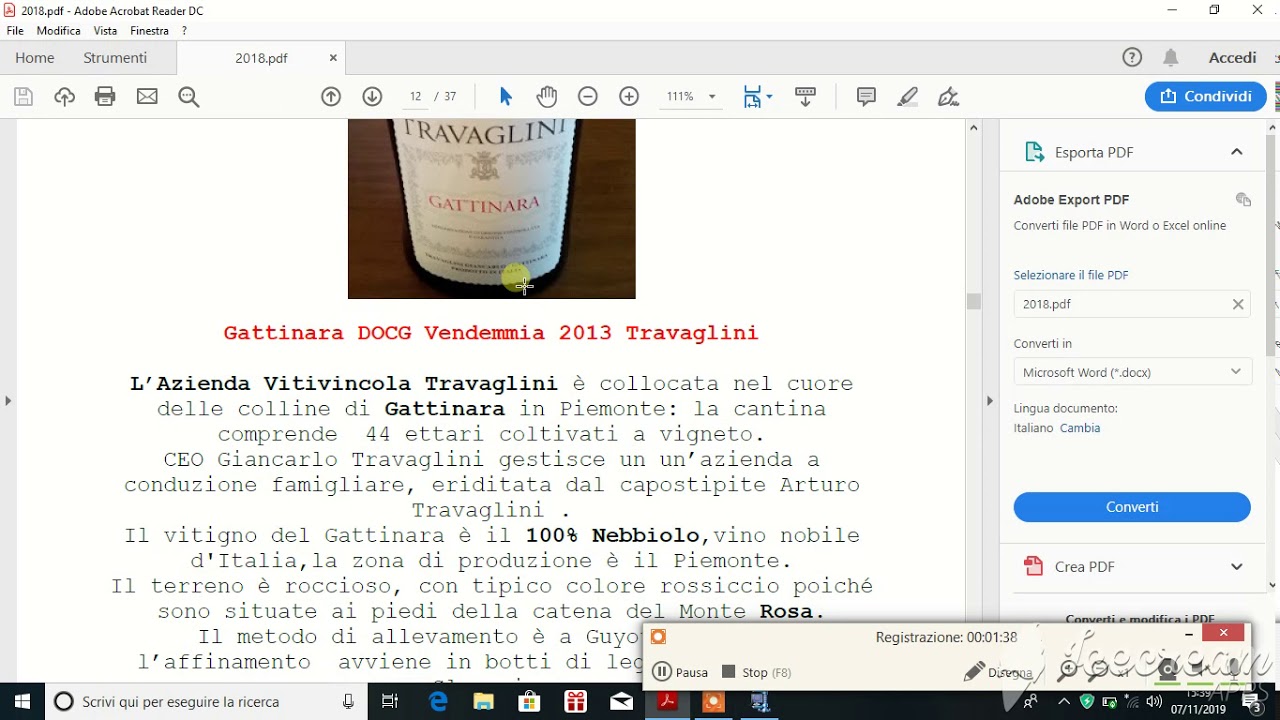The image size is (1280, 720).
Task: Open the Microsoft Word format dropdown
Action: point(1131,372)
